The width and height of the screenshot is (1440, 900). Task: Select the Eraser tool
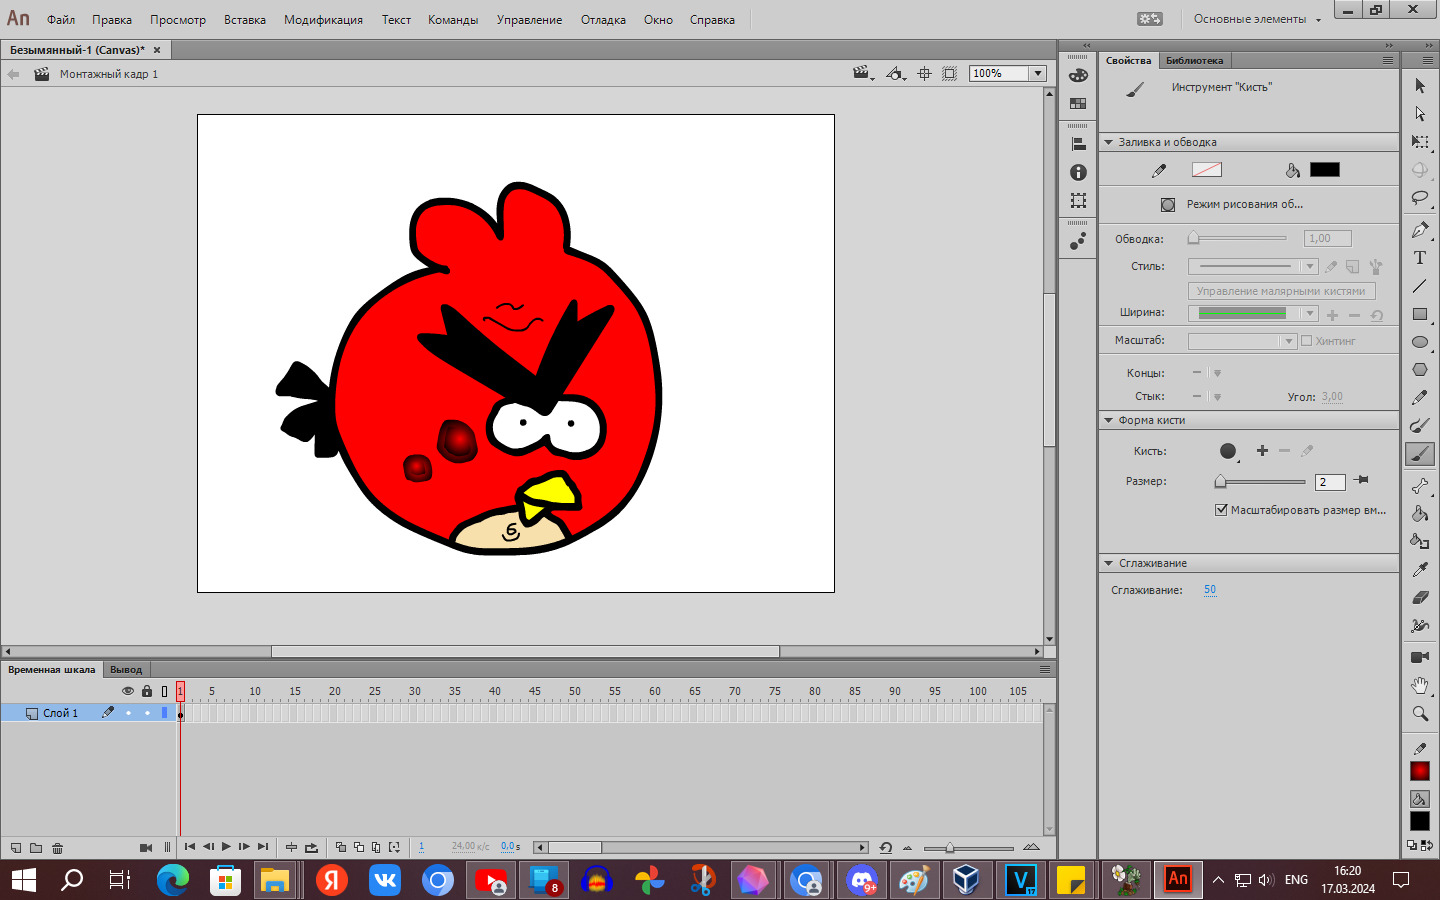tap(1419, 598)
